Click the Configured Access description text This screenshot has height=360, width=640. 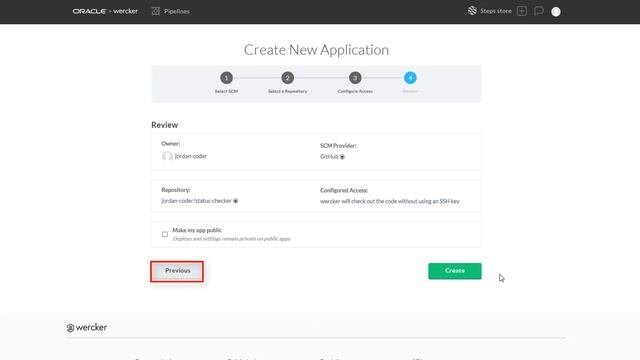tap(390, 201)
